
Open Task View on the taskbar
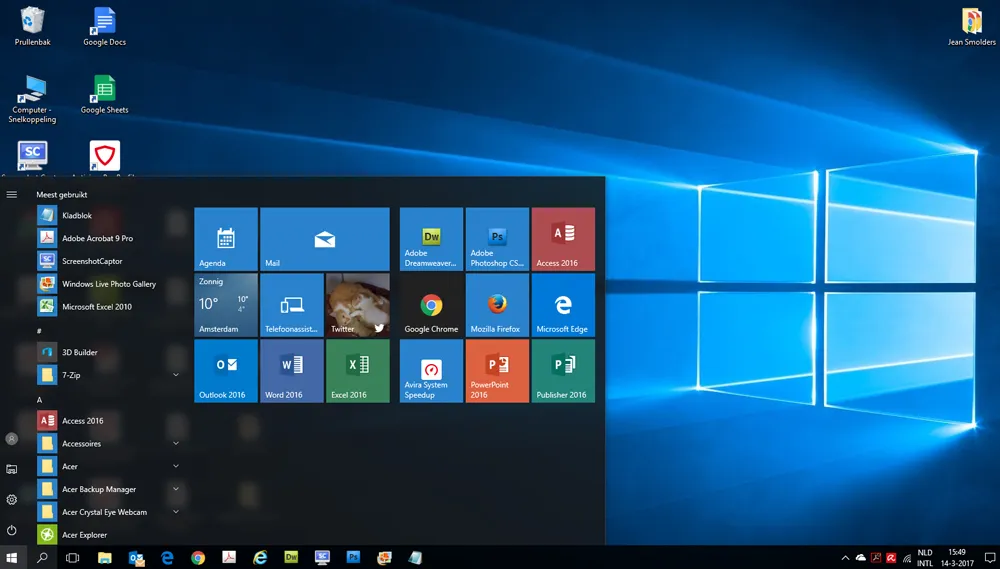pos(73,558)
